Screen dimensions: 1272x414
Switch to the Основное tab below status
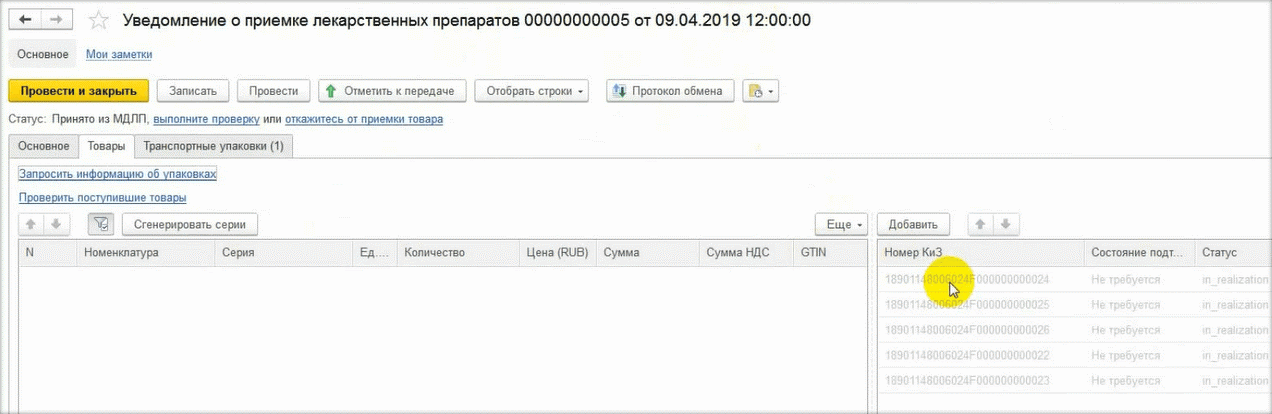tap(43, 146)
